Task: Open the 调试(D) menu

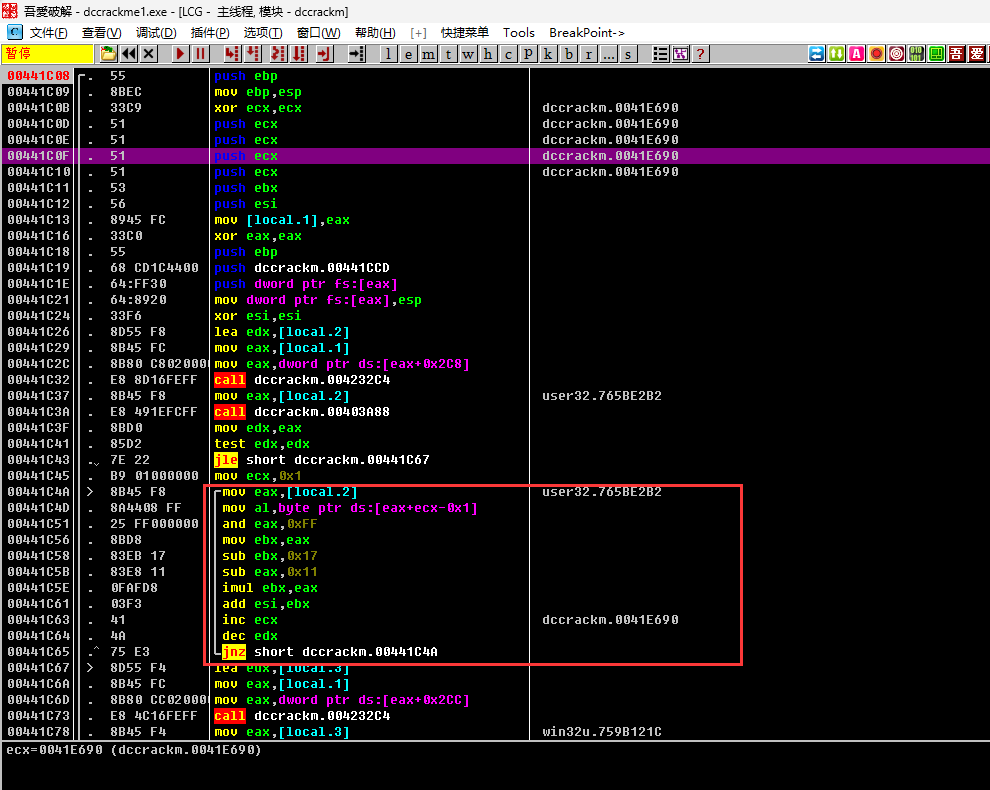Action: coord(156,33)
